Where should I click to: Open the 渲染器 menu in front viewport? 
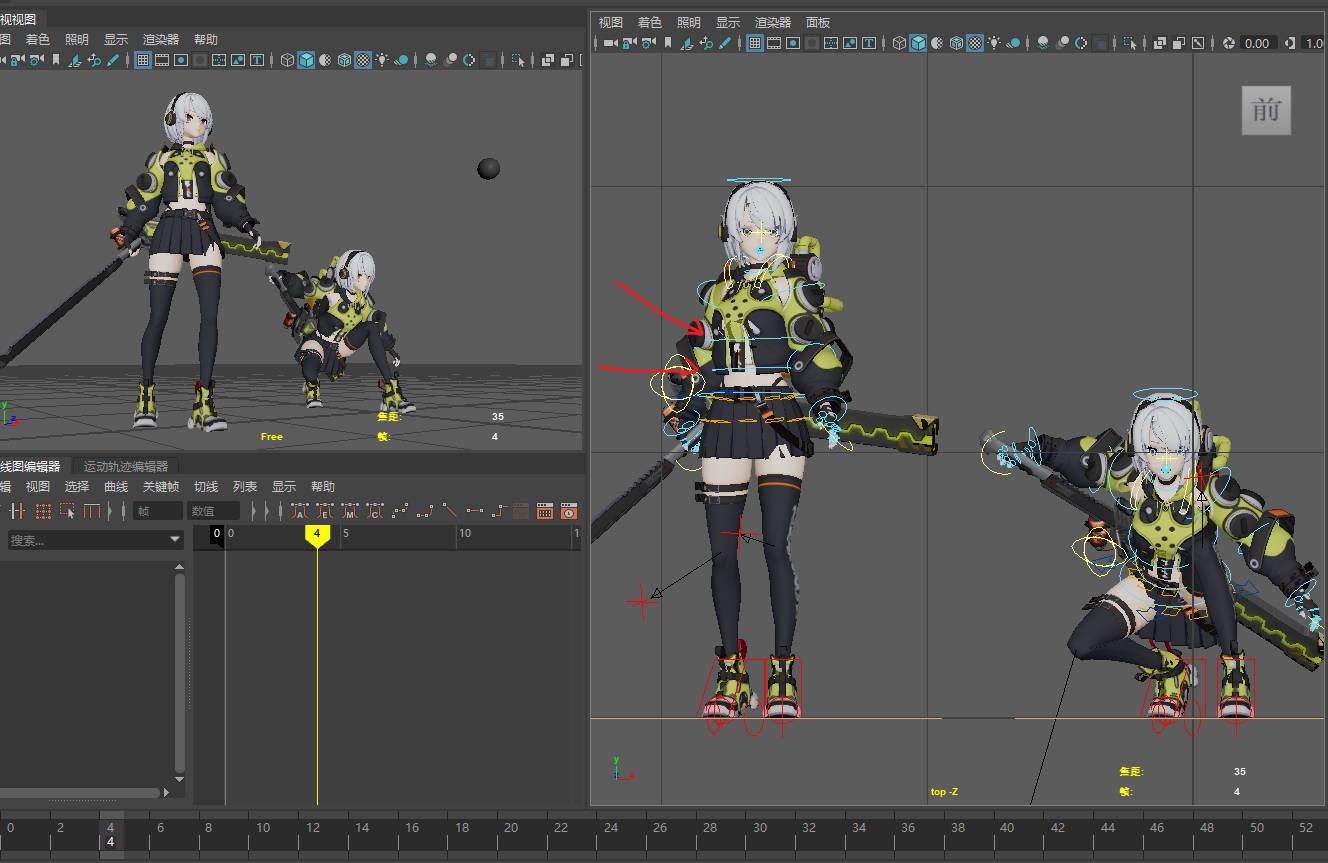tap(772, 22)
